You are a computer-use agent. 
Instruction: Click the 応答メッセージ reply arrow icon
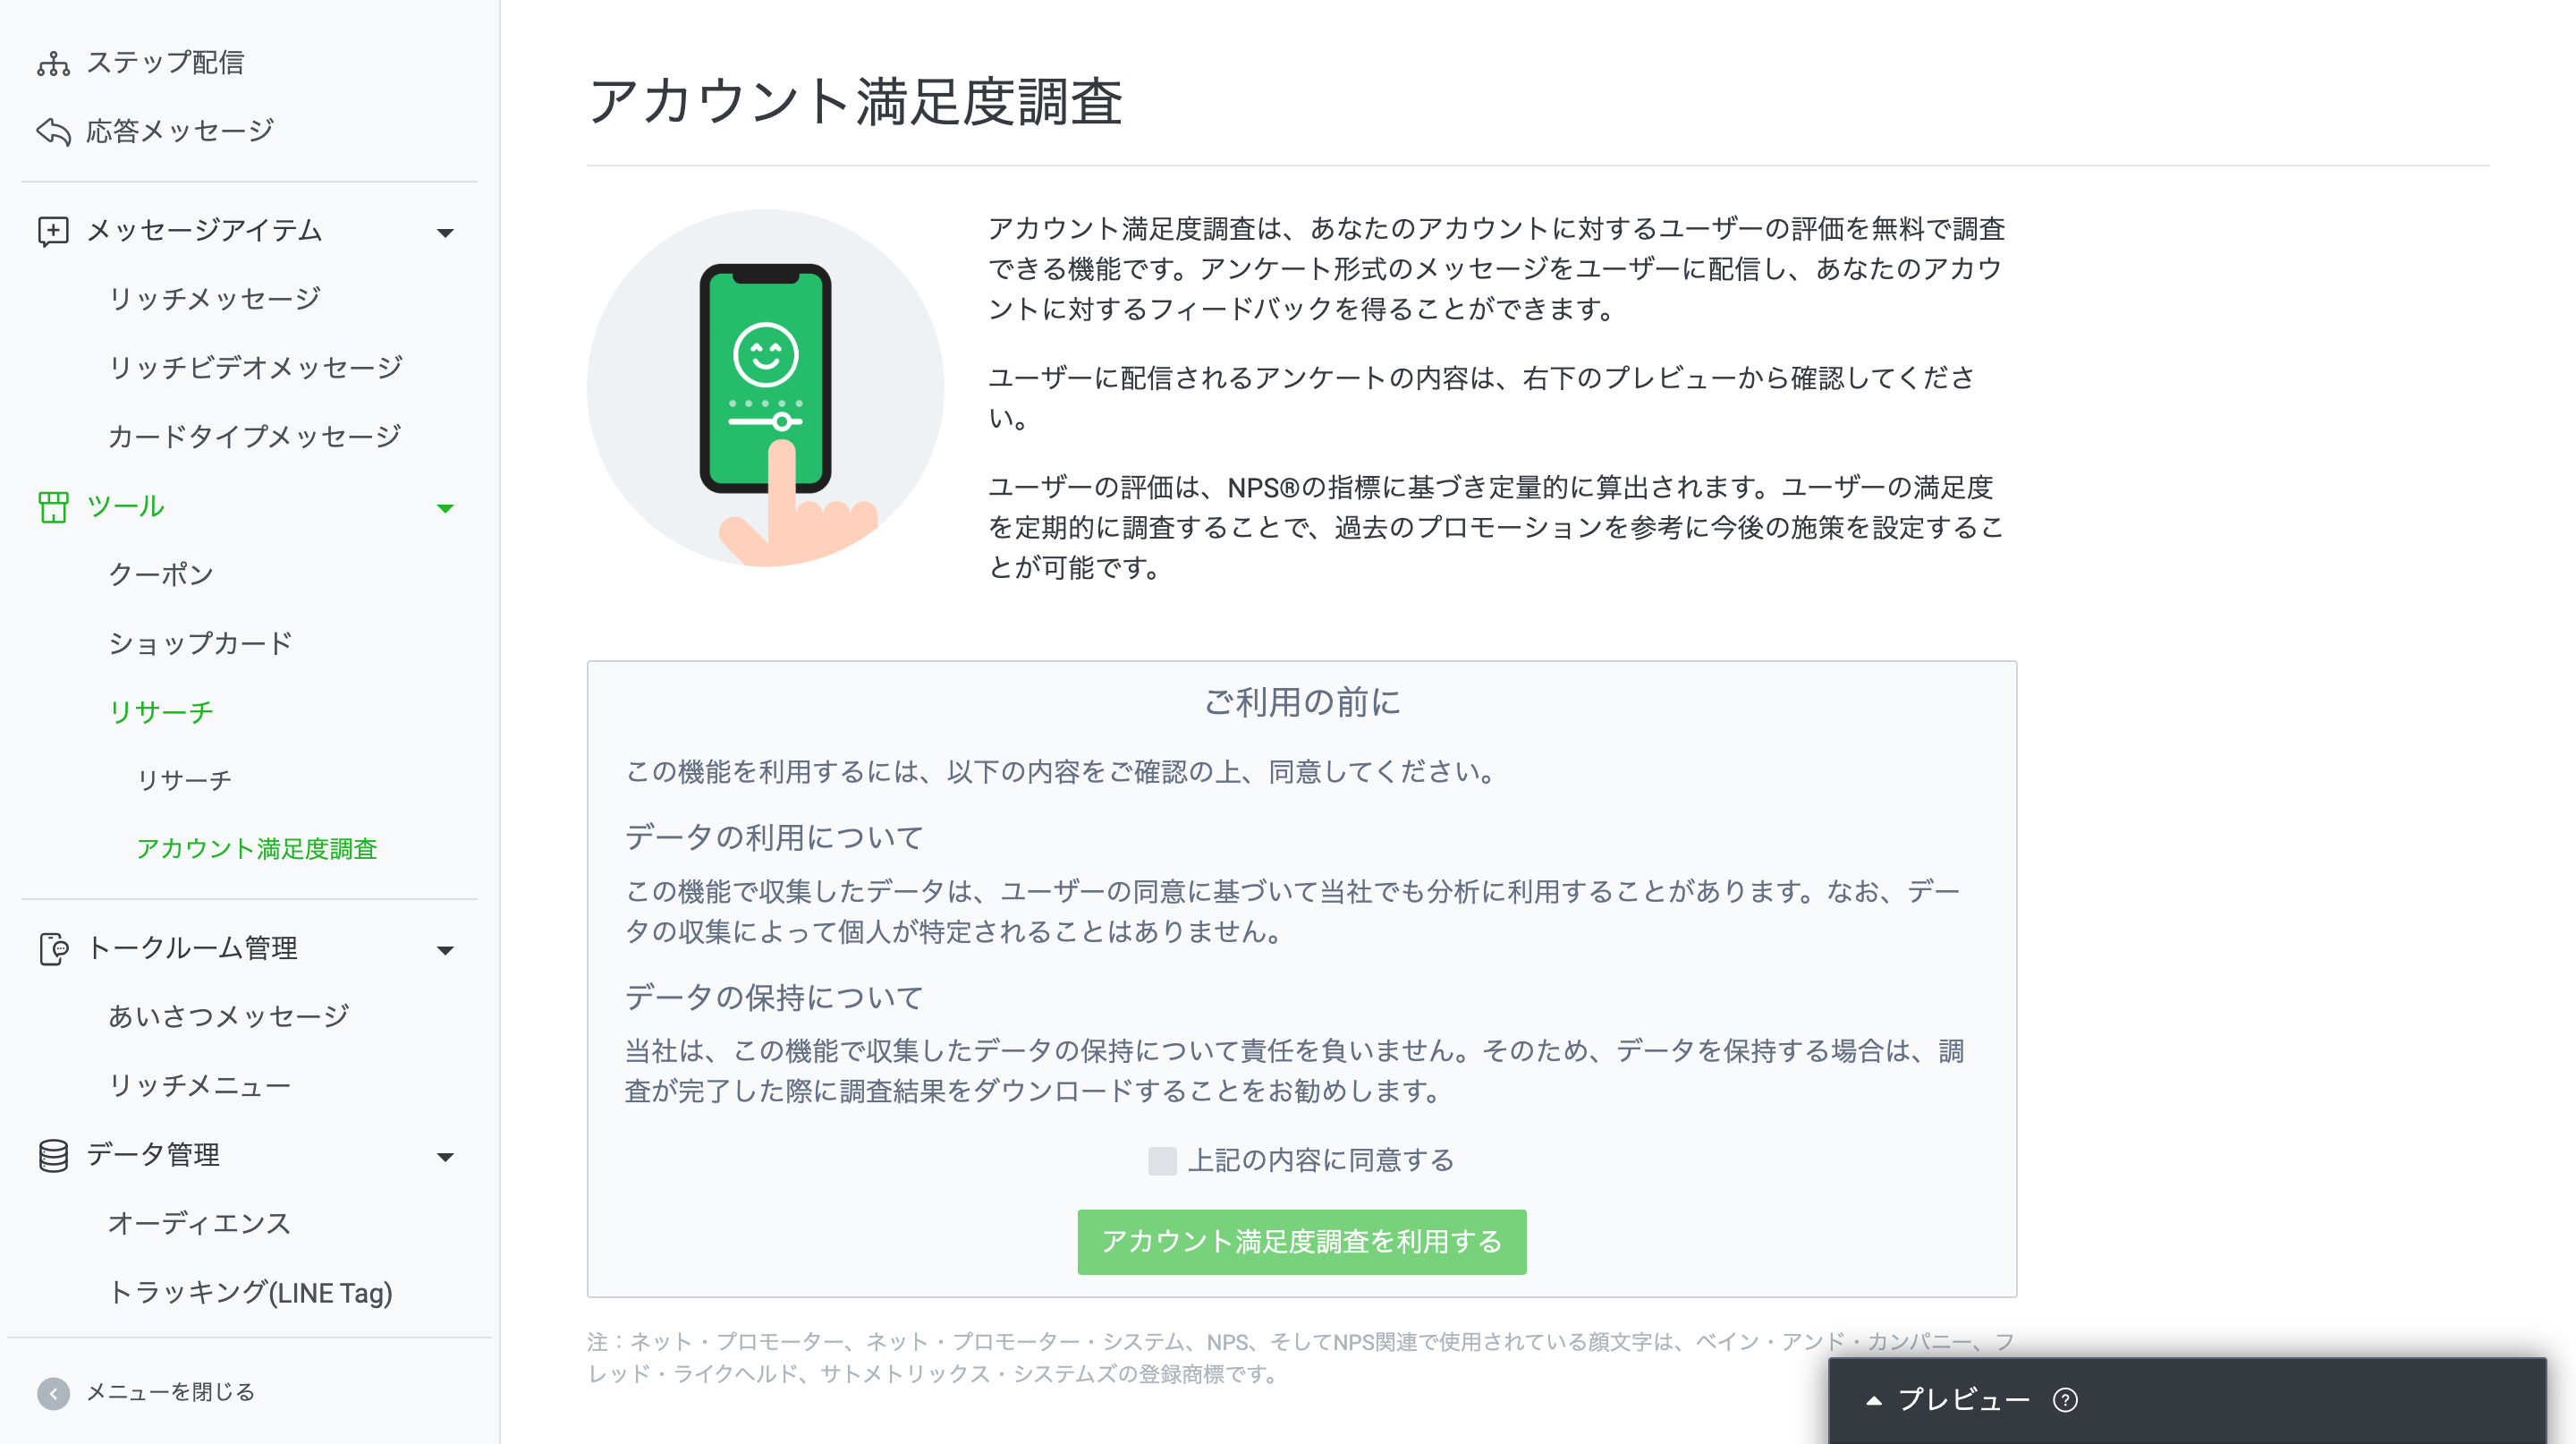point(53,131)
